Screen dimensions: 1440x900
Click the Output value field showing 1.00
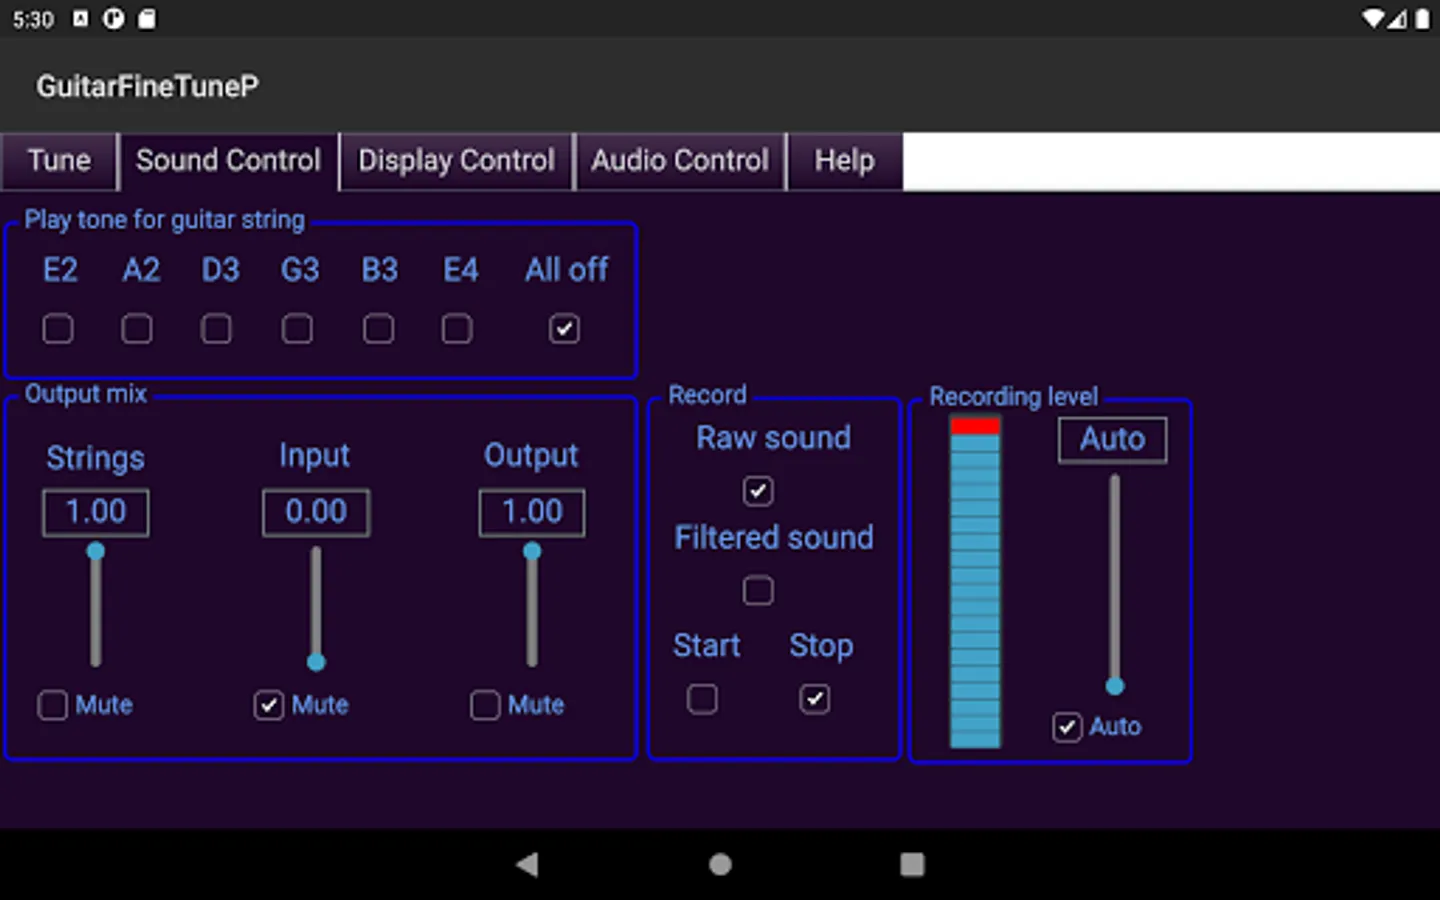tap(532, 513)
